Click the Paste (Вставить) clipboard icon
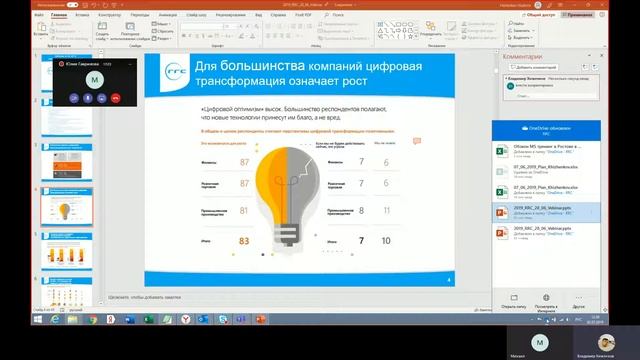Image resolution: width=640 pixels, height=360 pixels. (41, 27)
